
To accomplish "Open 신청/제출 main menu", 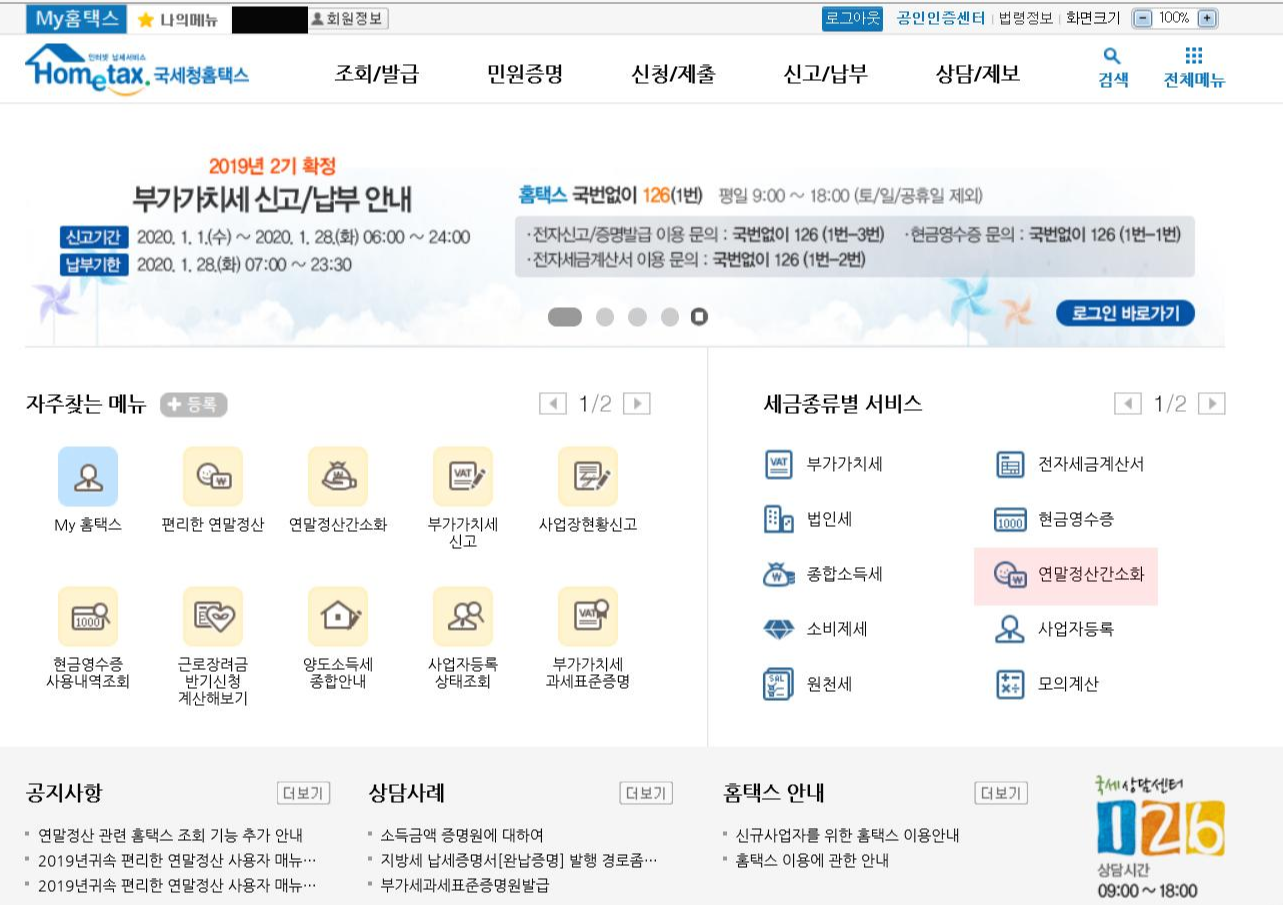I will pos(673,73).
